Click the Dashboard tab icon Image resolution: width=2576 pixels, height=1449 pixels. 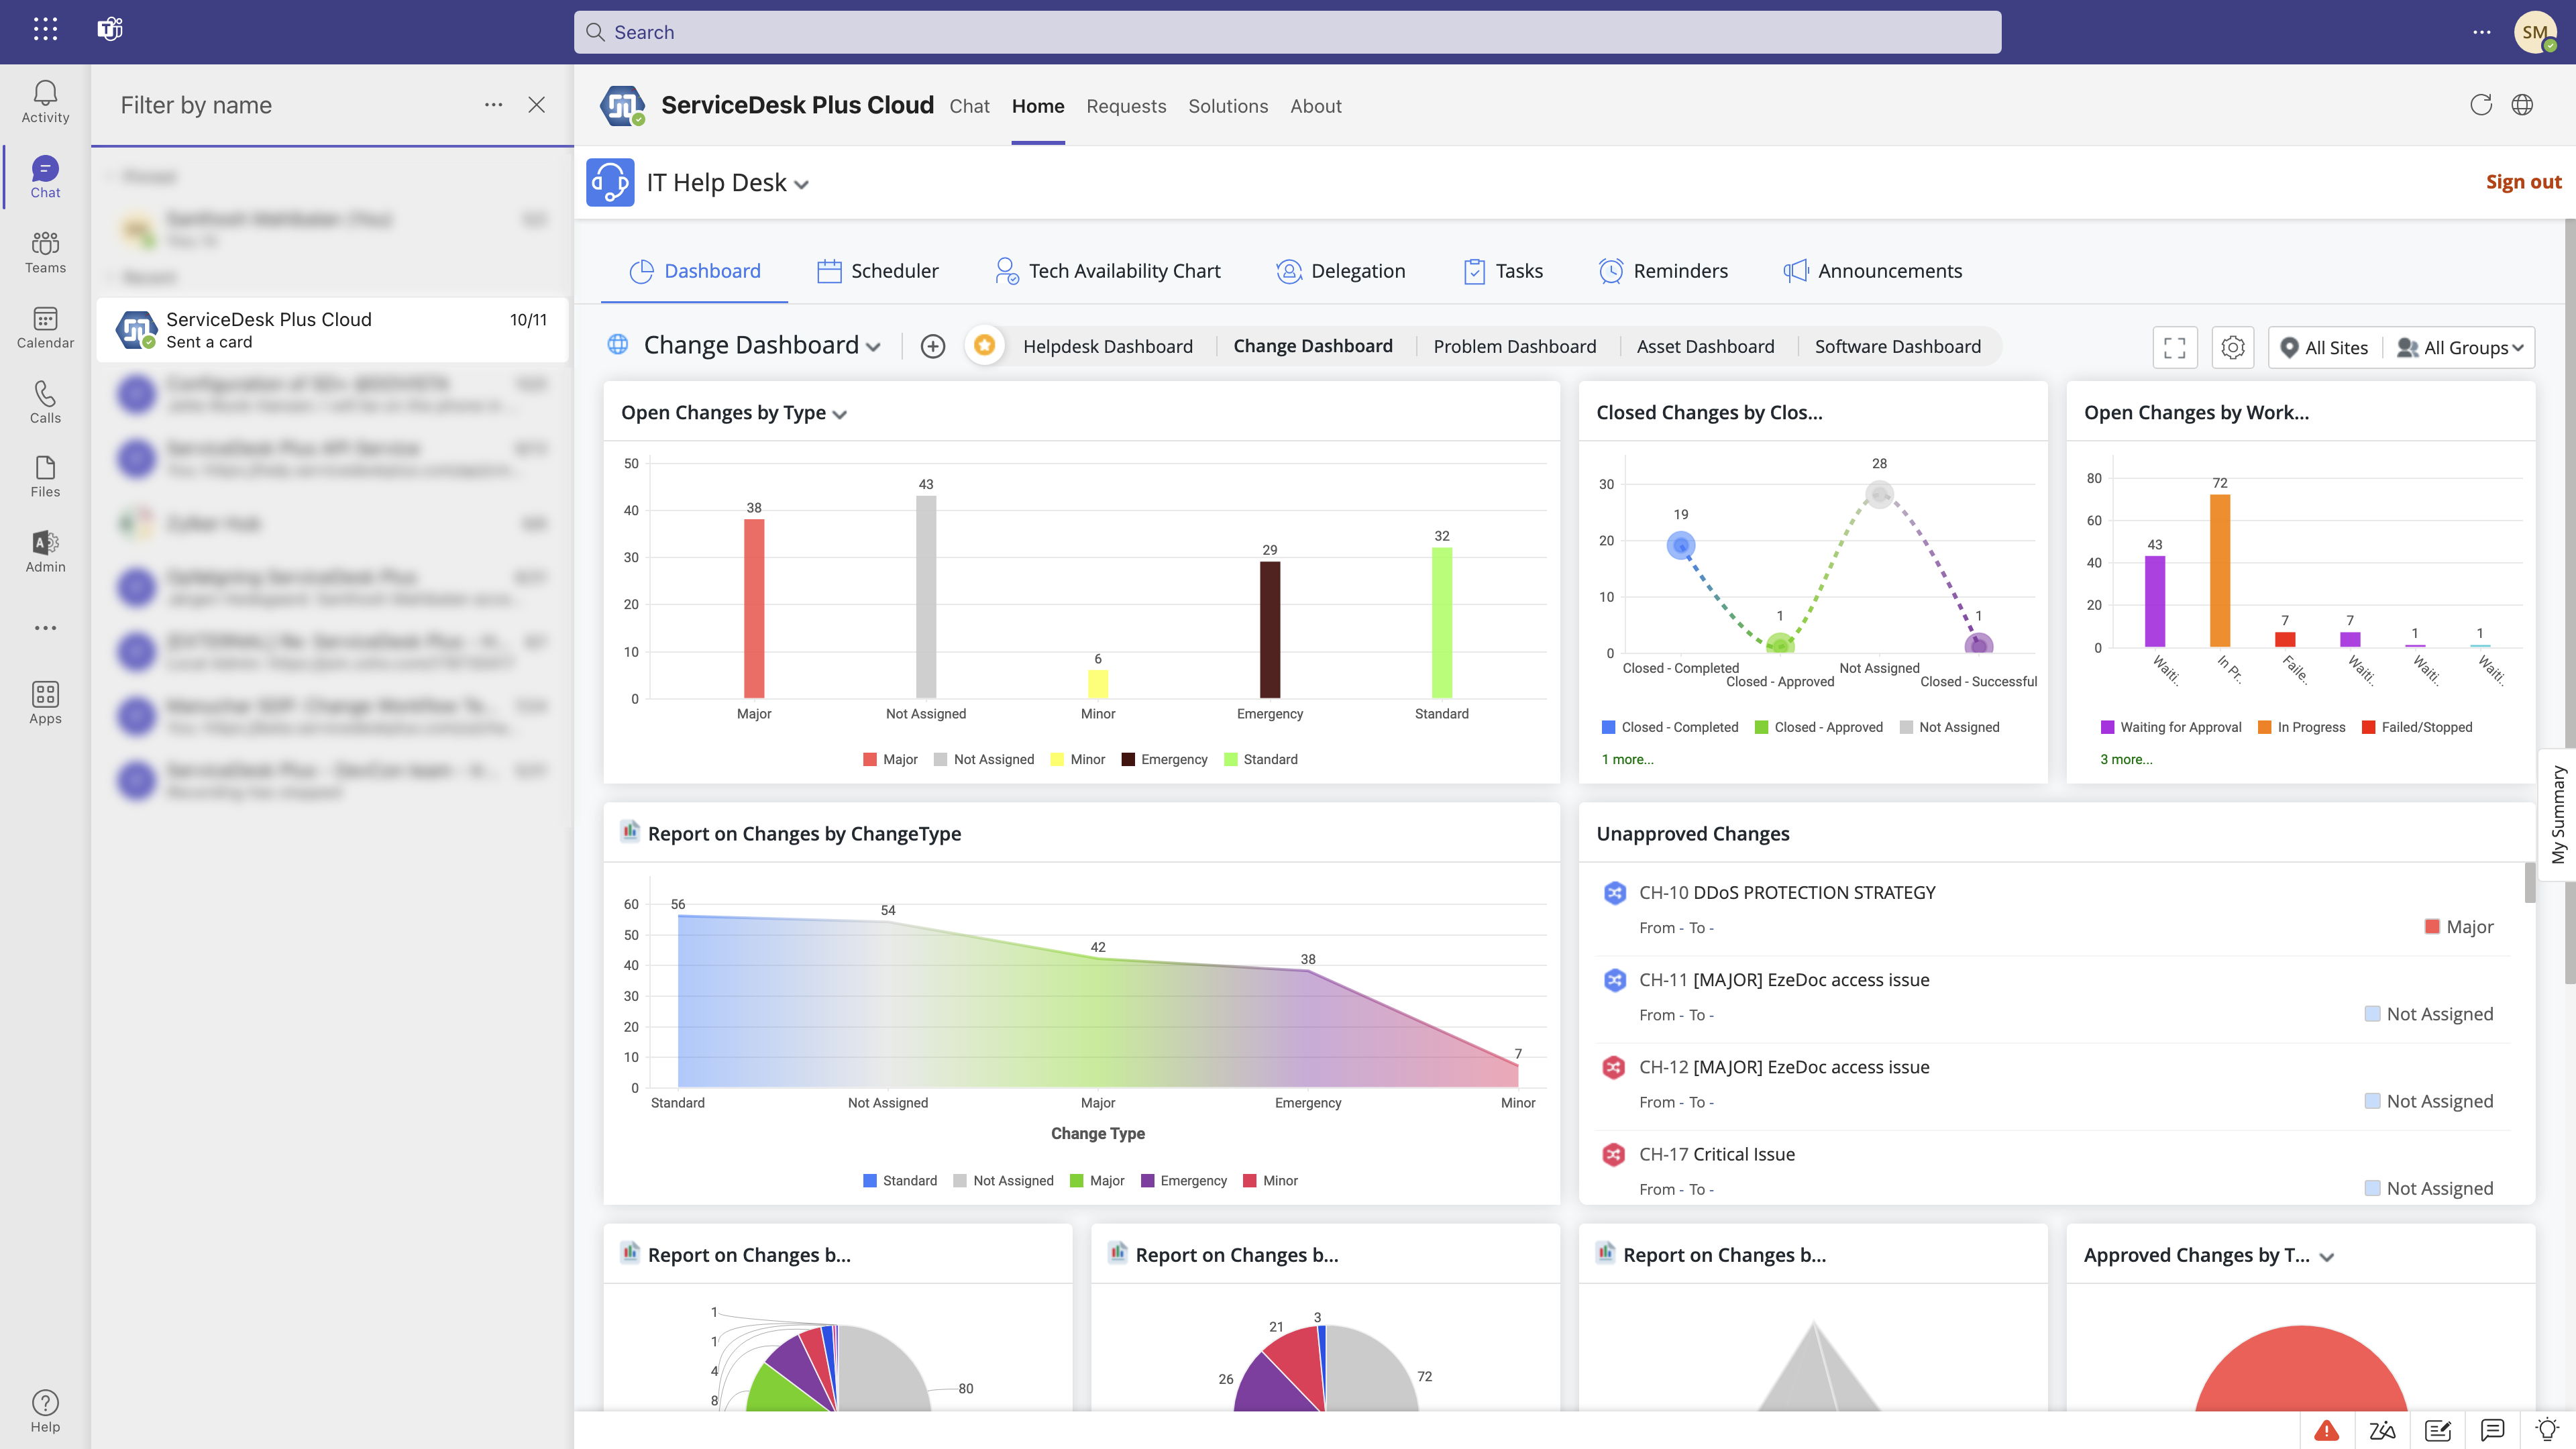[x=641, y=271]
